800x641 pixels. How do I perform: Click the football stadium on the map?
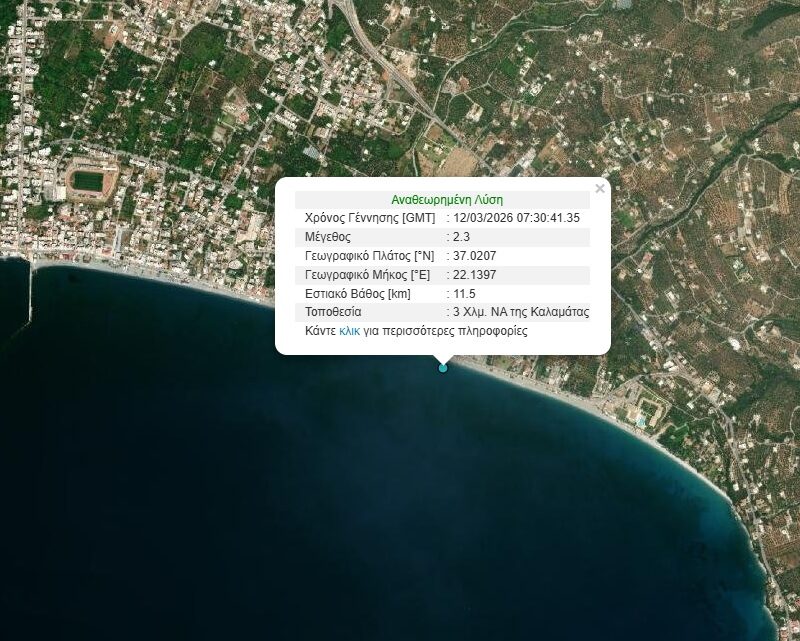tap(90, 182)
